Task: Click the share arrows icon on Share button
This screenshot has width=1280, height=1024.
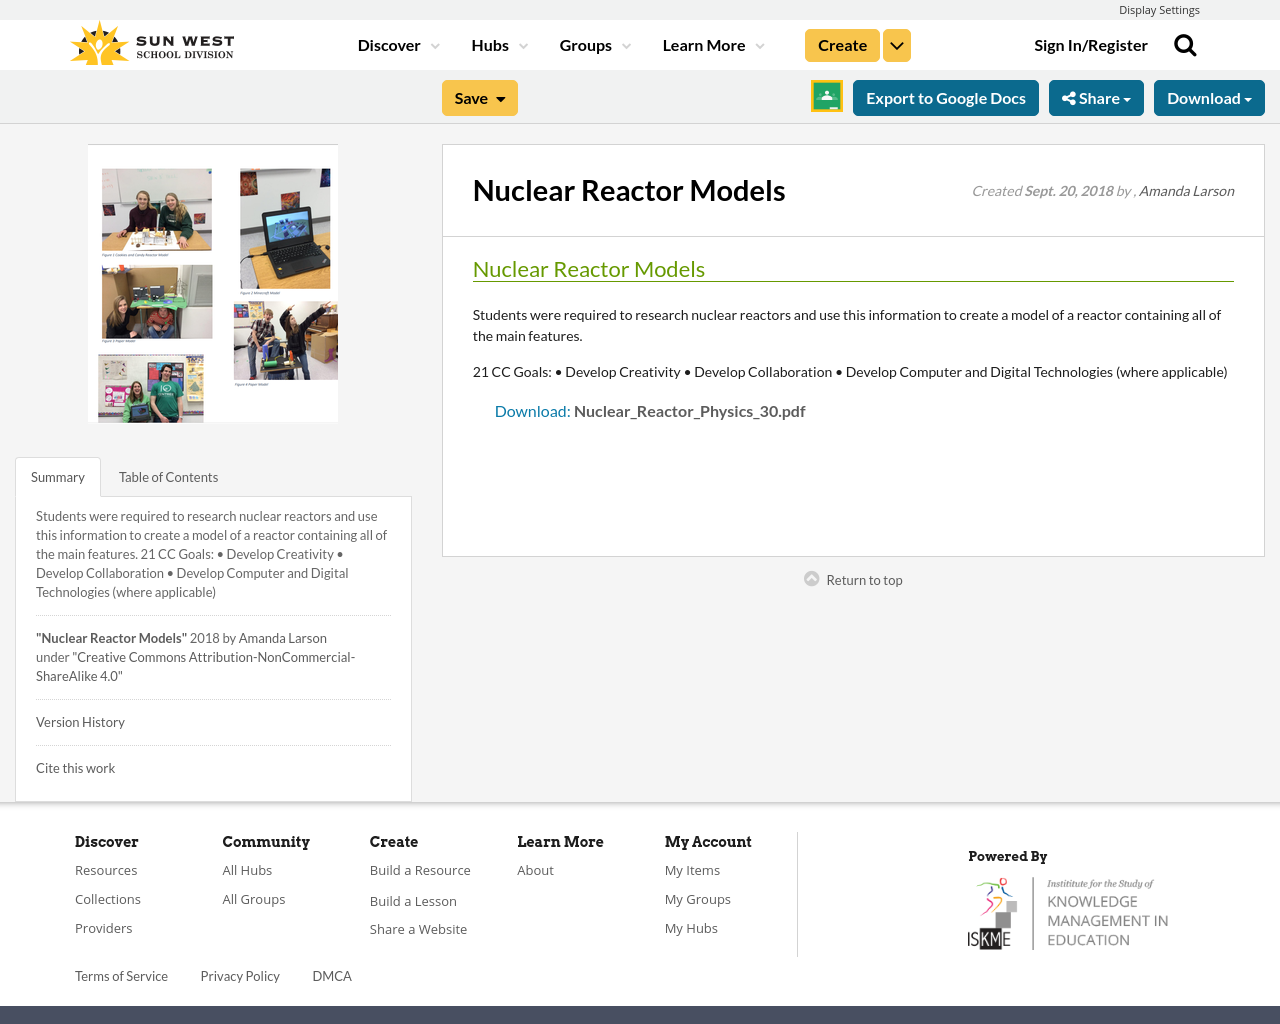Action: (1069, 96)
